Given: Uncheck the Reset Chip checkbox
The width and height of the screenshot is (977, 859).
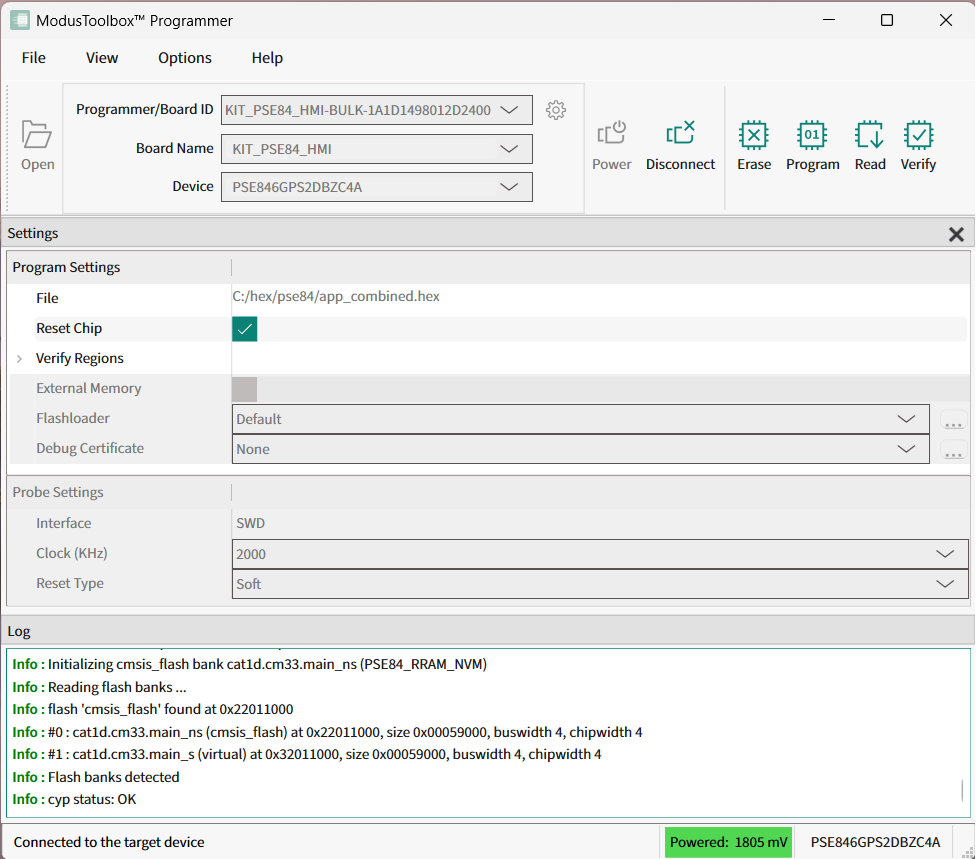Looking at the screenshot, I should (x=244, y=329).
